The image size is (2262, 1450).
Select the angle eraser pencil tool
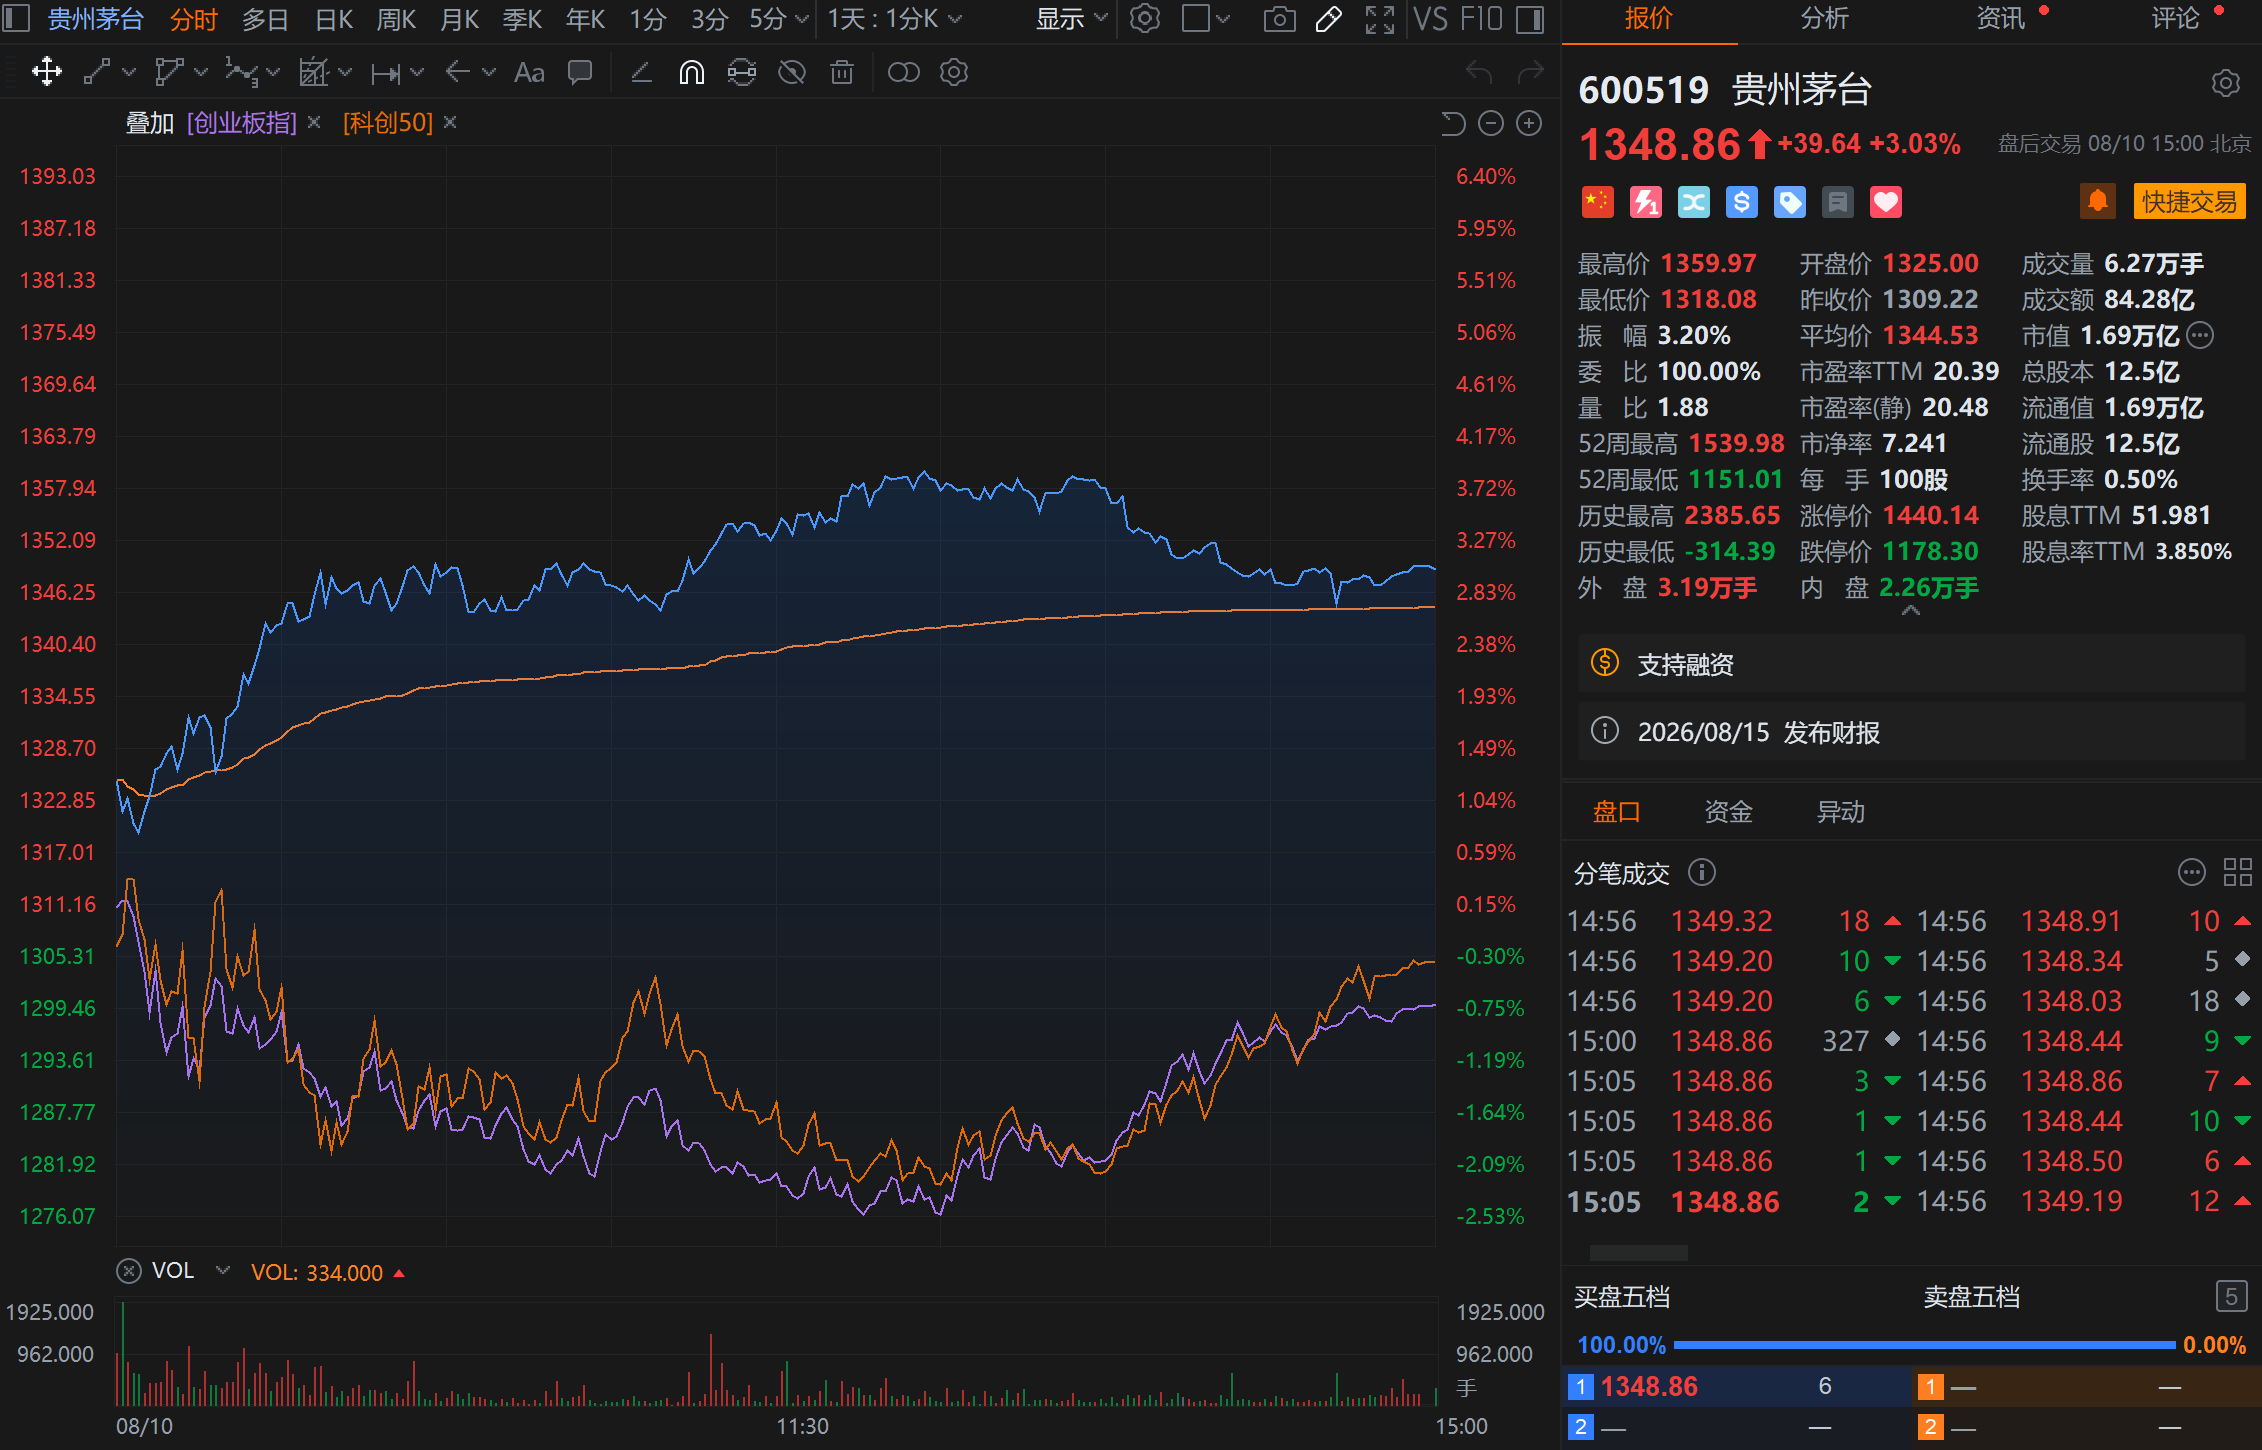(x=641, y=72)
